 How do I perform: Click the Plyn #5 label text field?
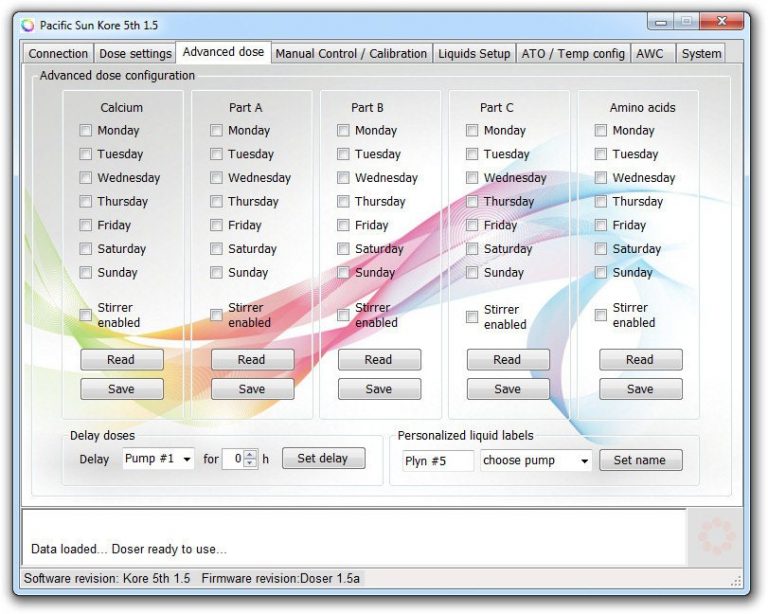click(437, 461)
